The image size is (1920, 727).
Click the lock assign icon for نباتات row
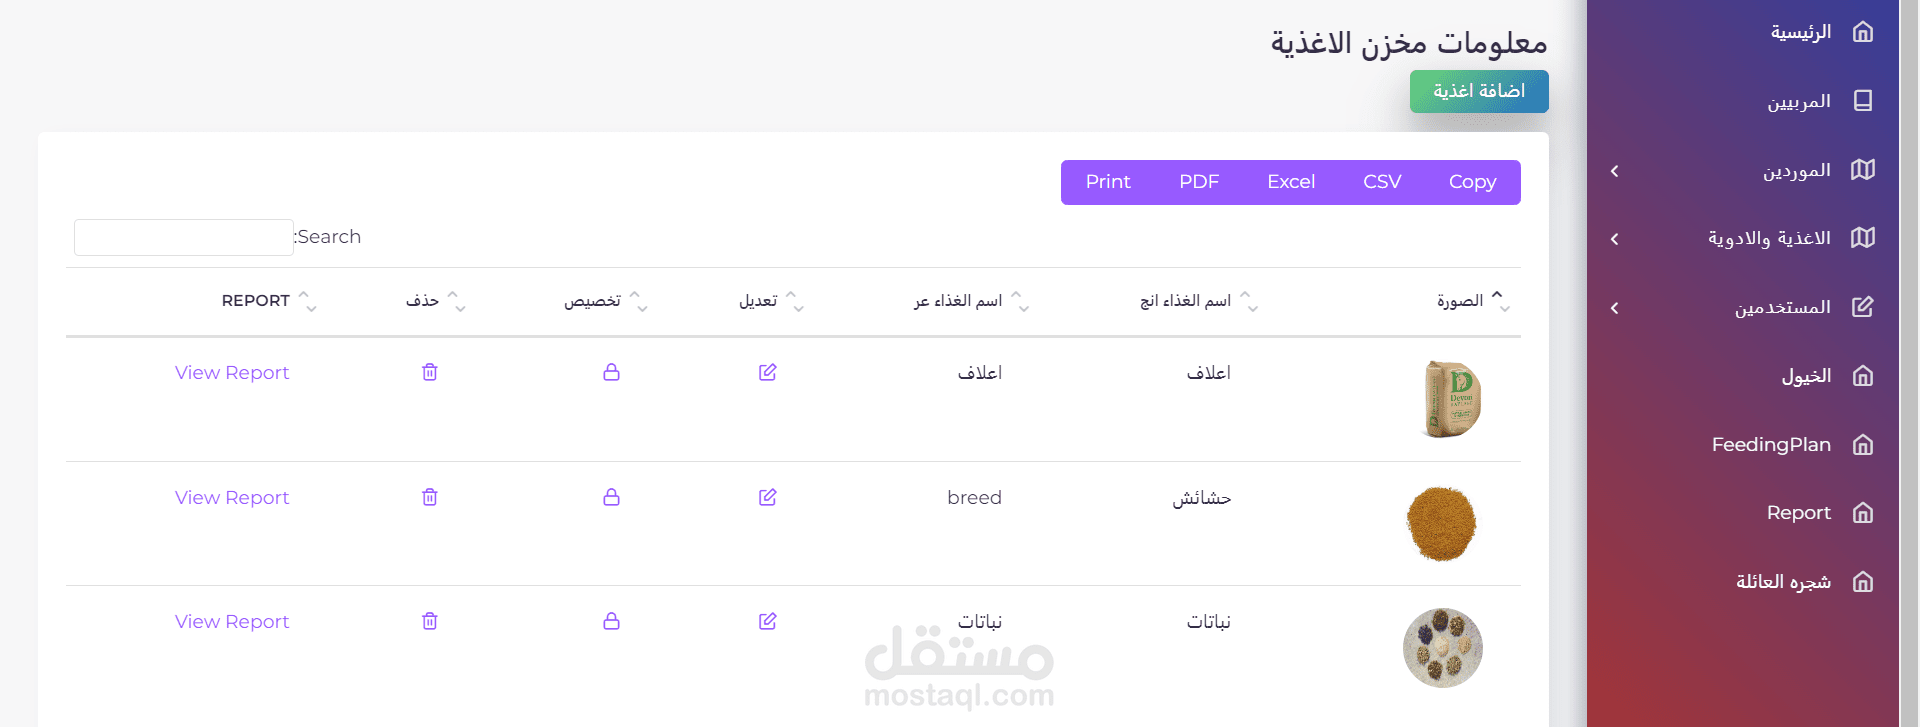(612, 621)
